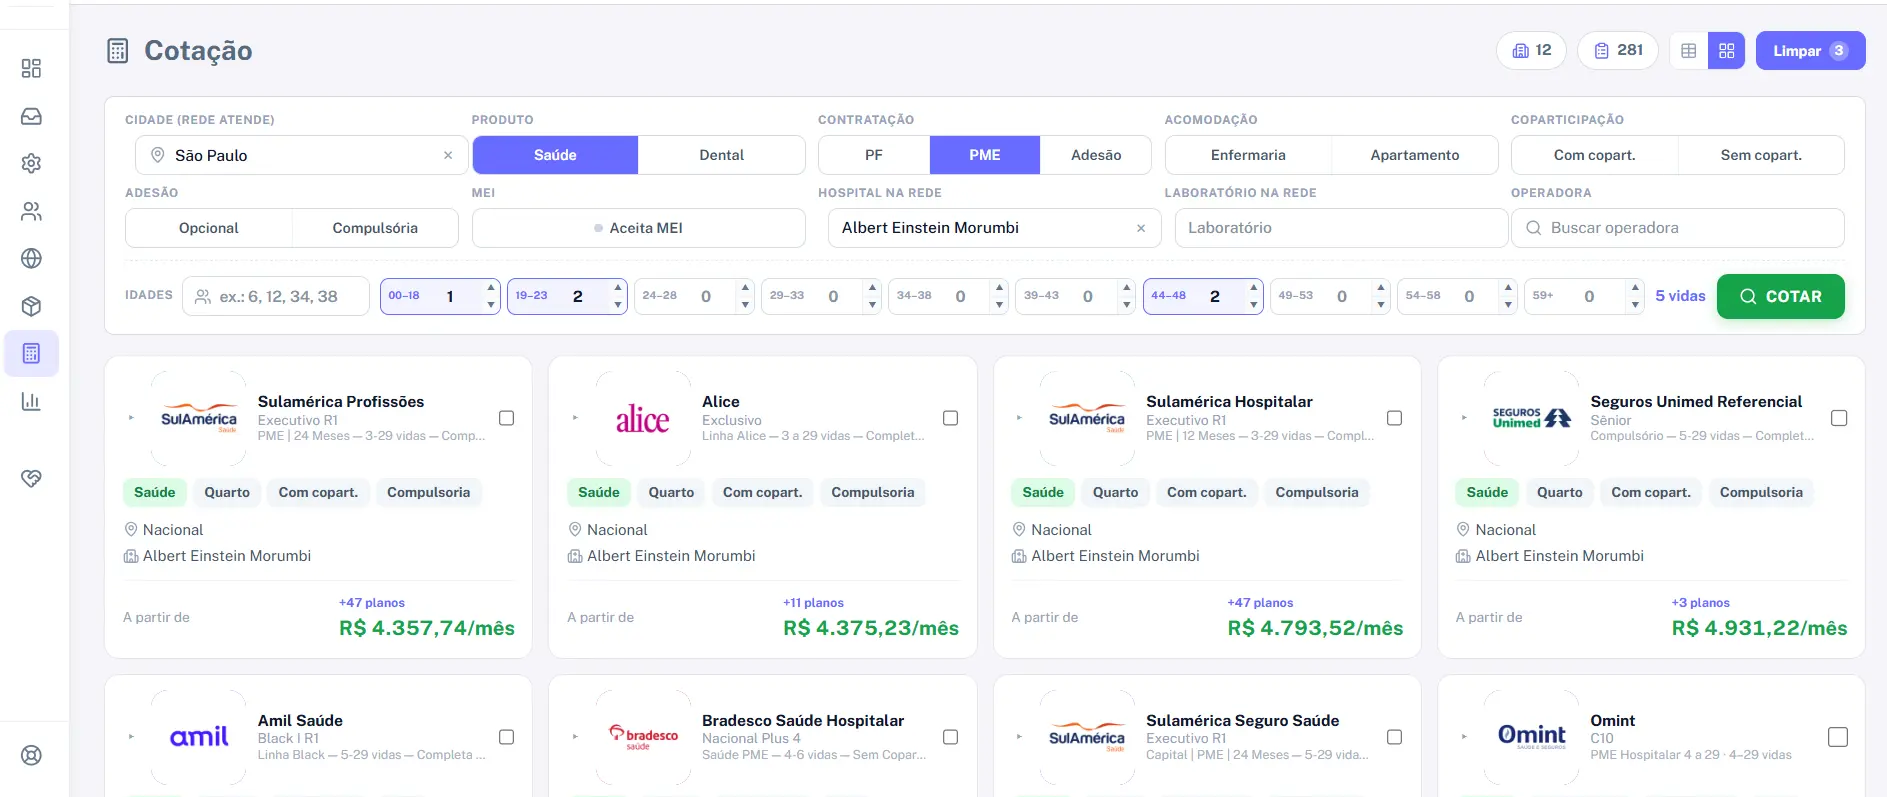The width and height of the screenshot is (1887, 797).
Task: Select Dental in the Produto filter
Action: click(x=722, y=155)
